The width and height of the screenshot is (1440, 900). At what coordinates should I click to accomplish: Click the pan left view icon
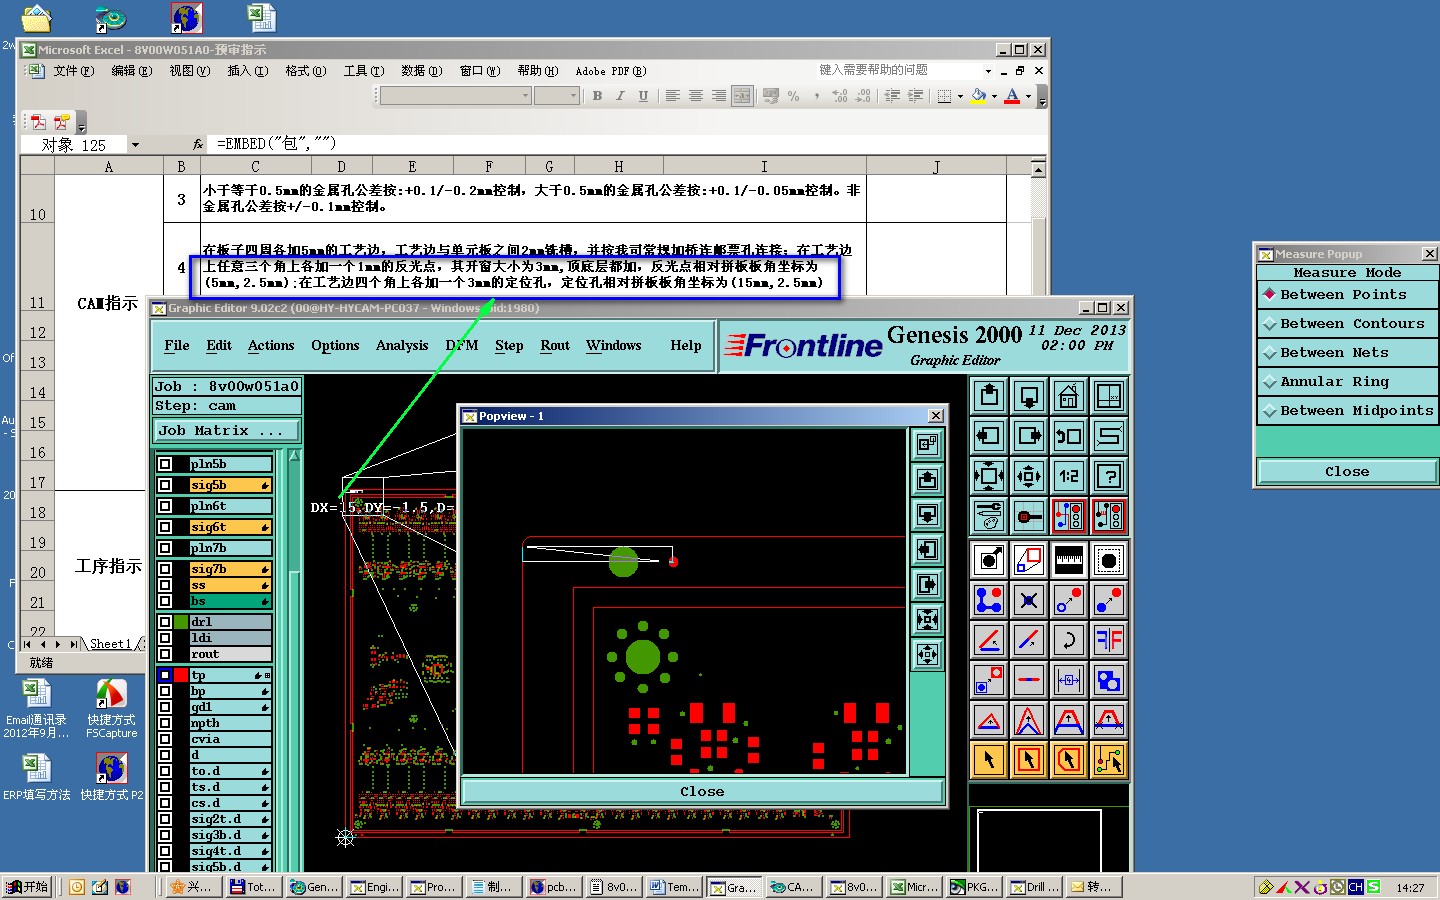point(989,436)
